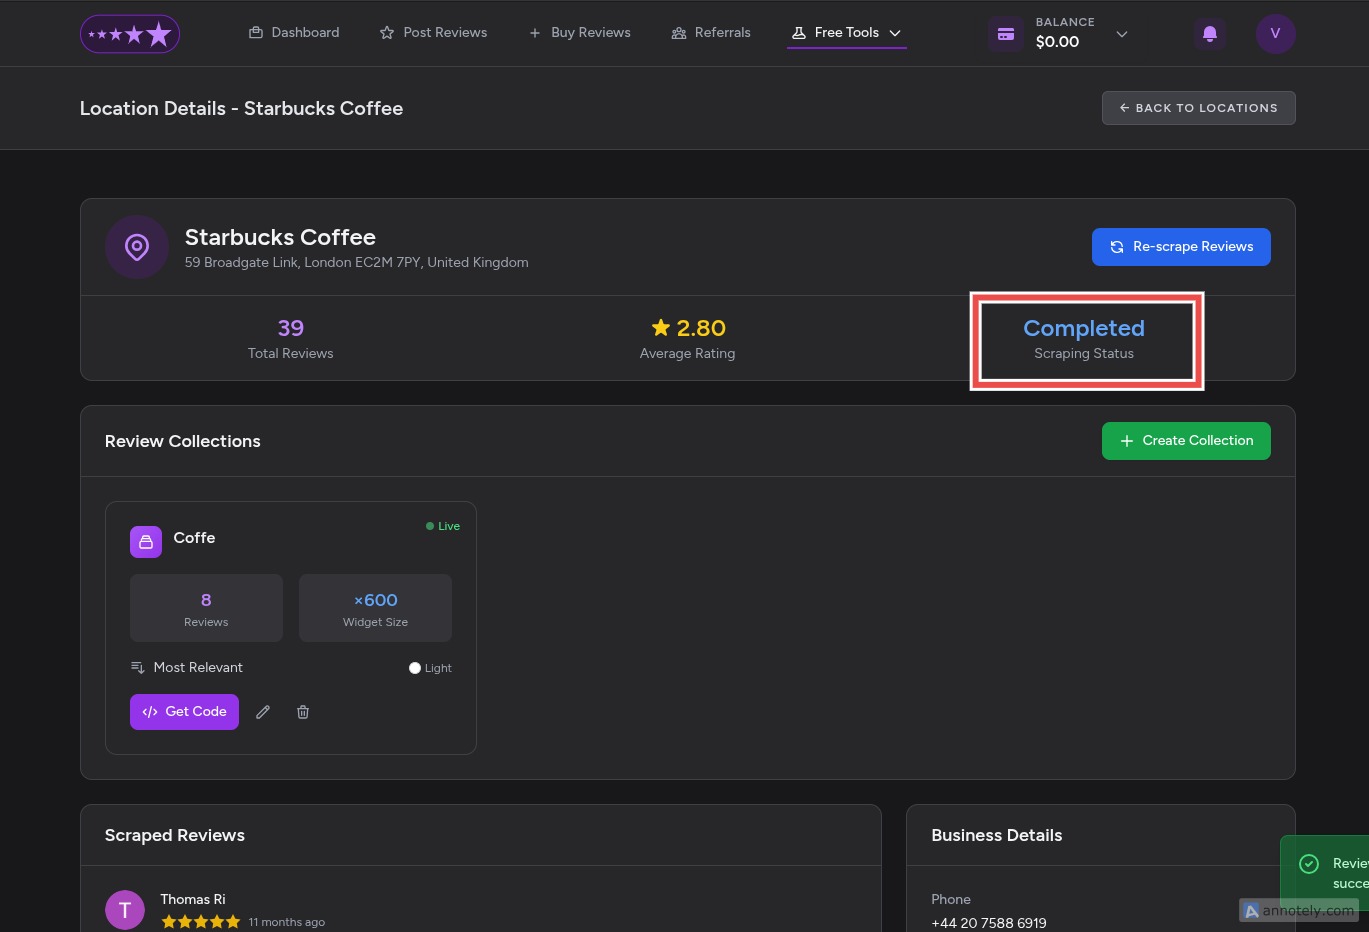Click the five-star logo icon
Screen dimensions: 1369x932
[x=130, y=34]
